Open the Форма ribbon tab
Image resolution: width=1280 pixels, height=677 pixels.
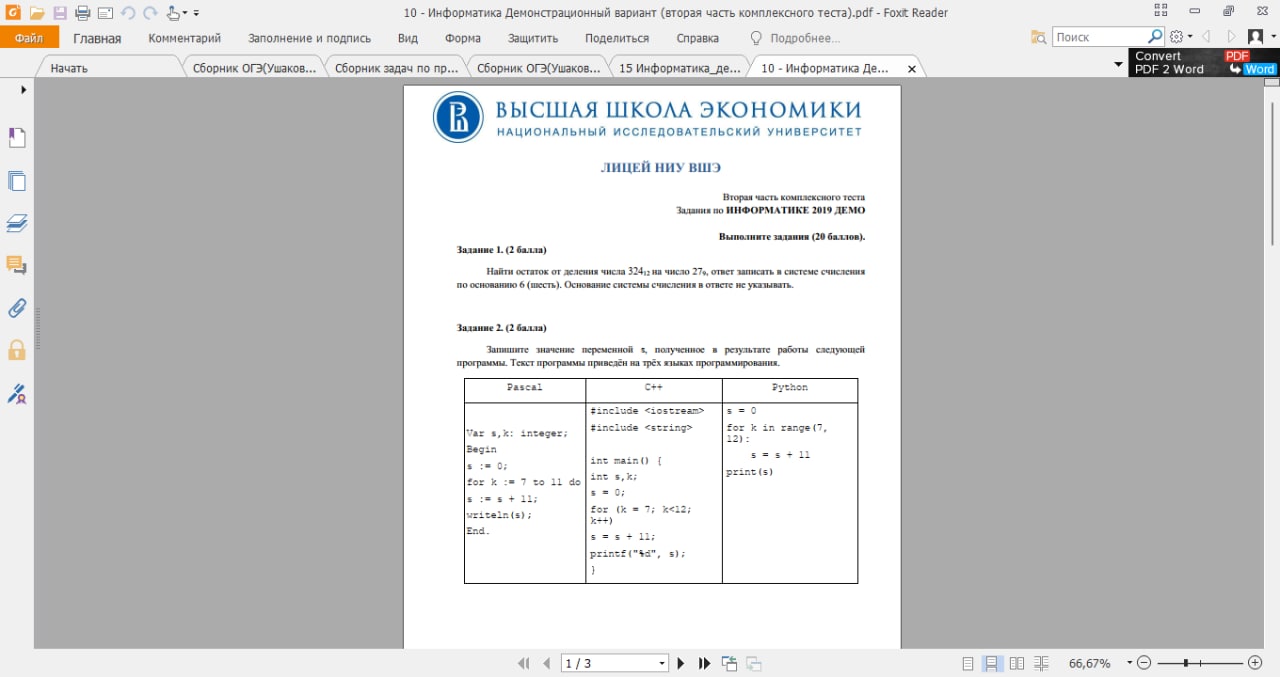pos(463,38)
